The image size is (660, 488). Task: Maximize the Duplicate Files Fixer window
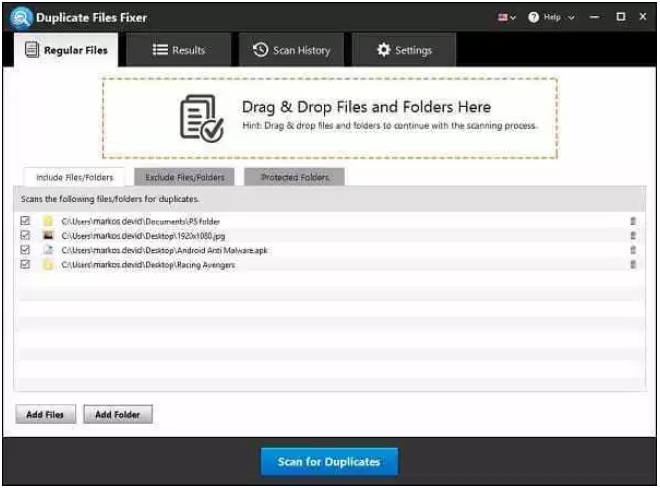[620, 17]
